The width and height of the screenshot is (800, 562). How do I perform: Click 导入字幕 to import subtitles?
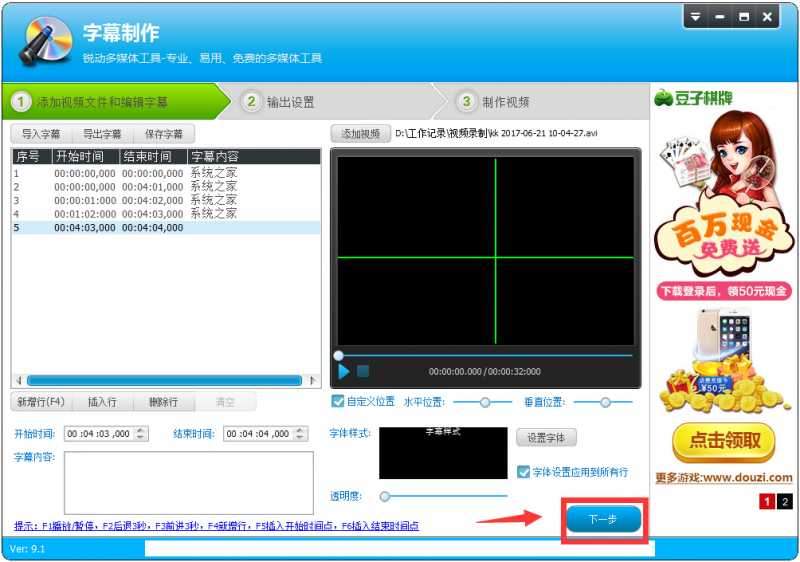[x=41, y=134]
